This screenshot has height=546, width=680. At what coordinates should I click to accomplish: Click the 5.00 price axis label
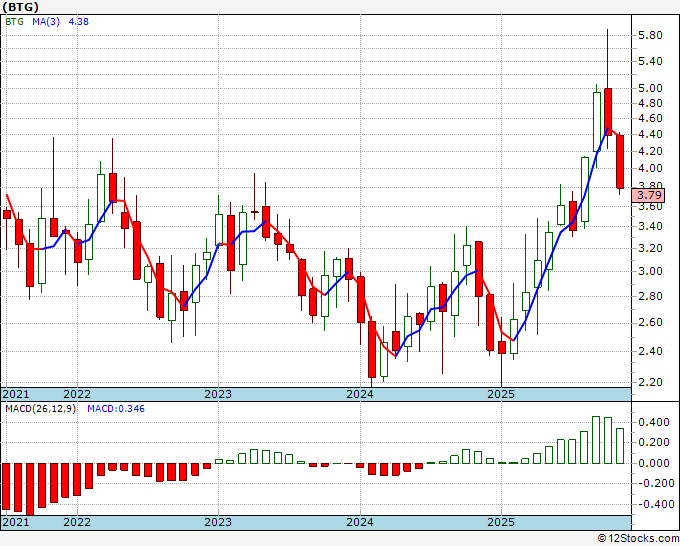point(650,88)
